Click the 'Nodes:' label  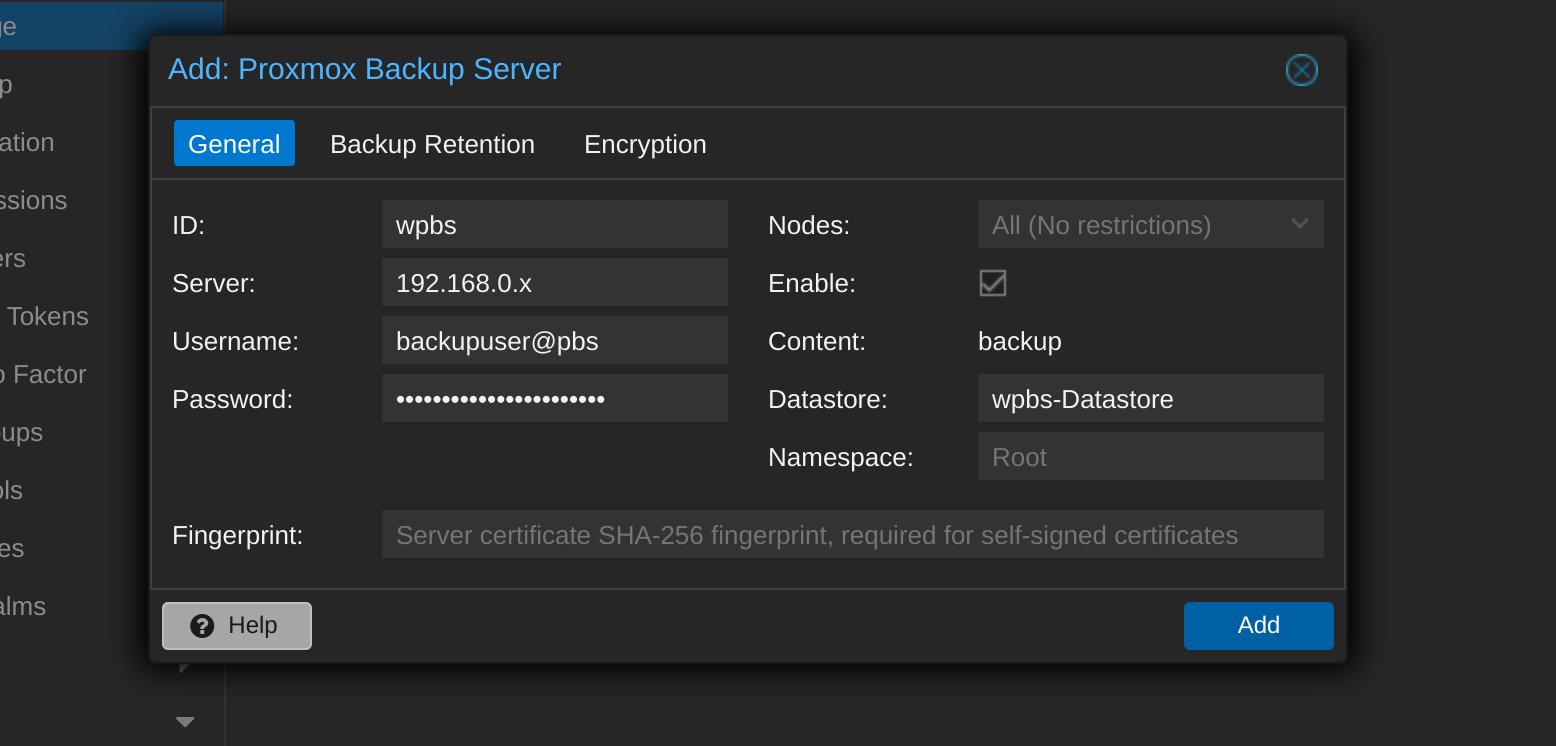click(x=809, y=225)
